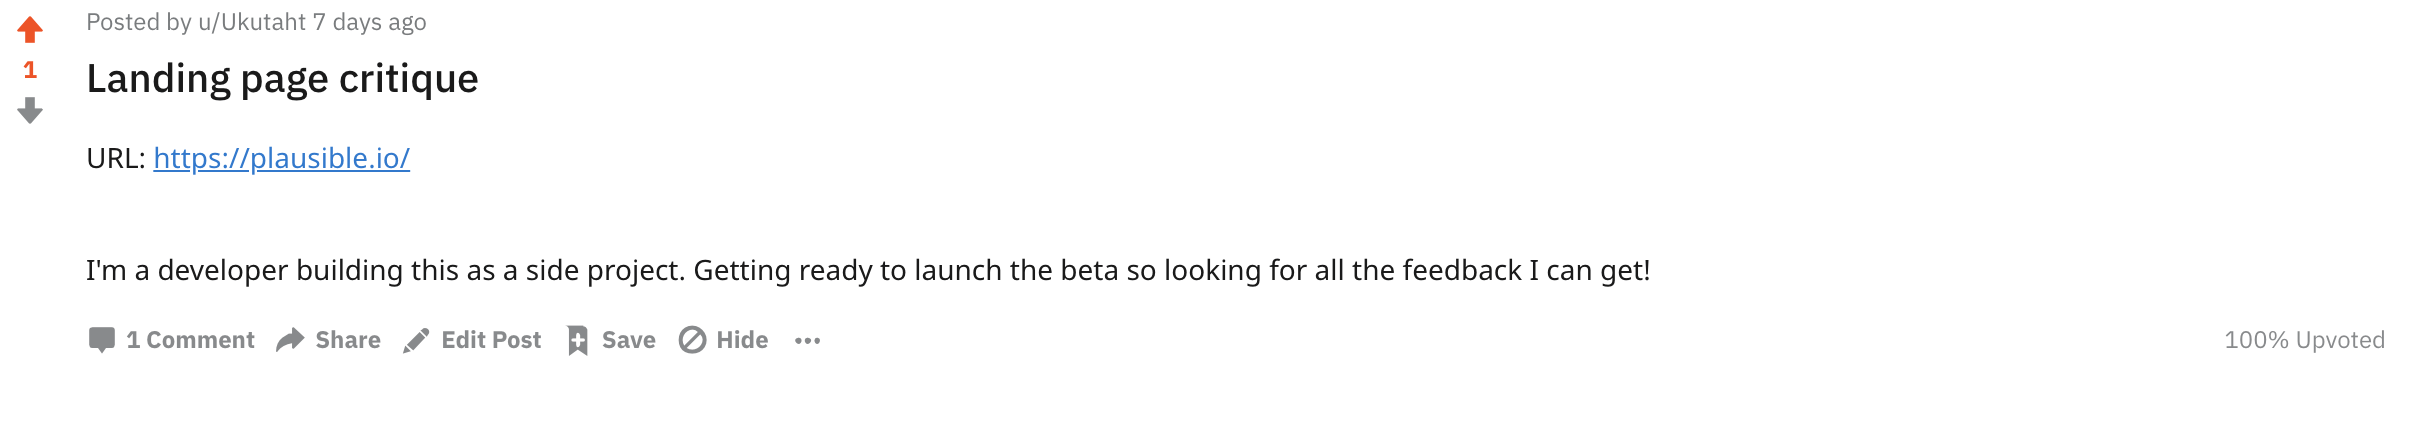Screen dimensions: 2410x422
Task: Click the Share arrow icon
Action: [290, 340]
